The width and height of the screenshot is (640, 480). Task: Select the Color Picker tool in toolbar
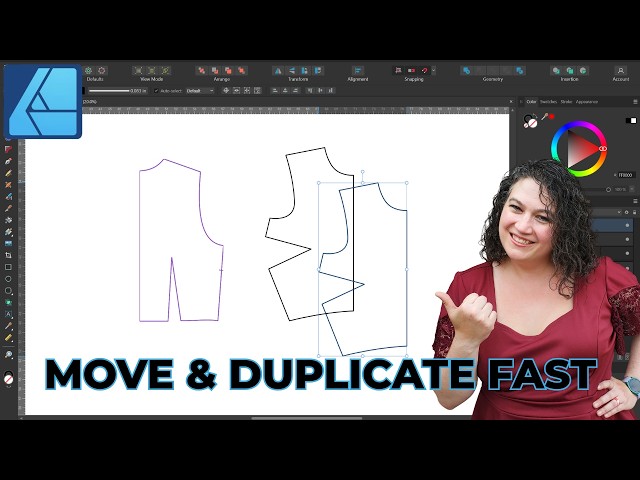(8, 326)
